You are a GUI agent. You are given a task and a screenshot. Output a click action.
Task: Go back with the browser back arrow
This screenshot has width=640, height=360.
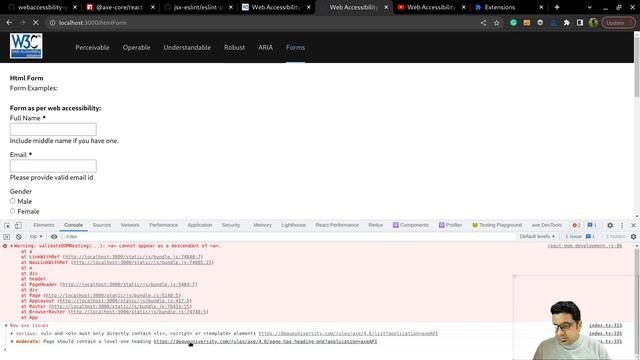9,23
